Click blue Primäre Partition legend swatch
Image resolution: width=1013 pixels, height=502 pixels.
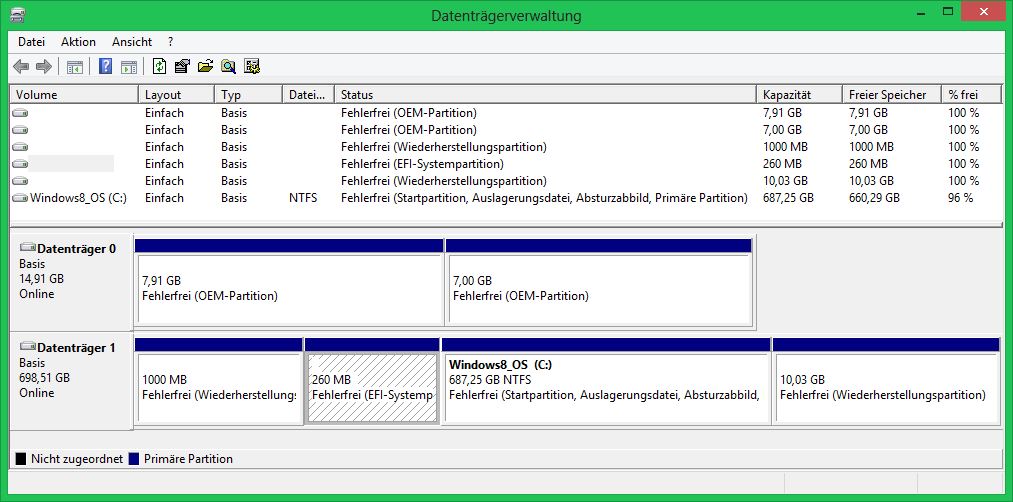click(134, 459)
